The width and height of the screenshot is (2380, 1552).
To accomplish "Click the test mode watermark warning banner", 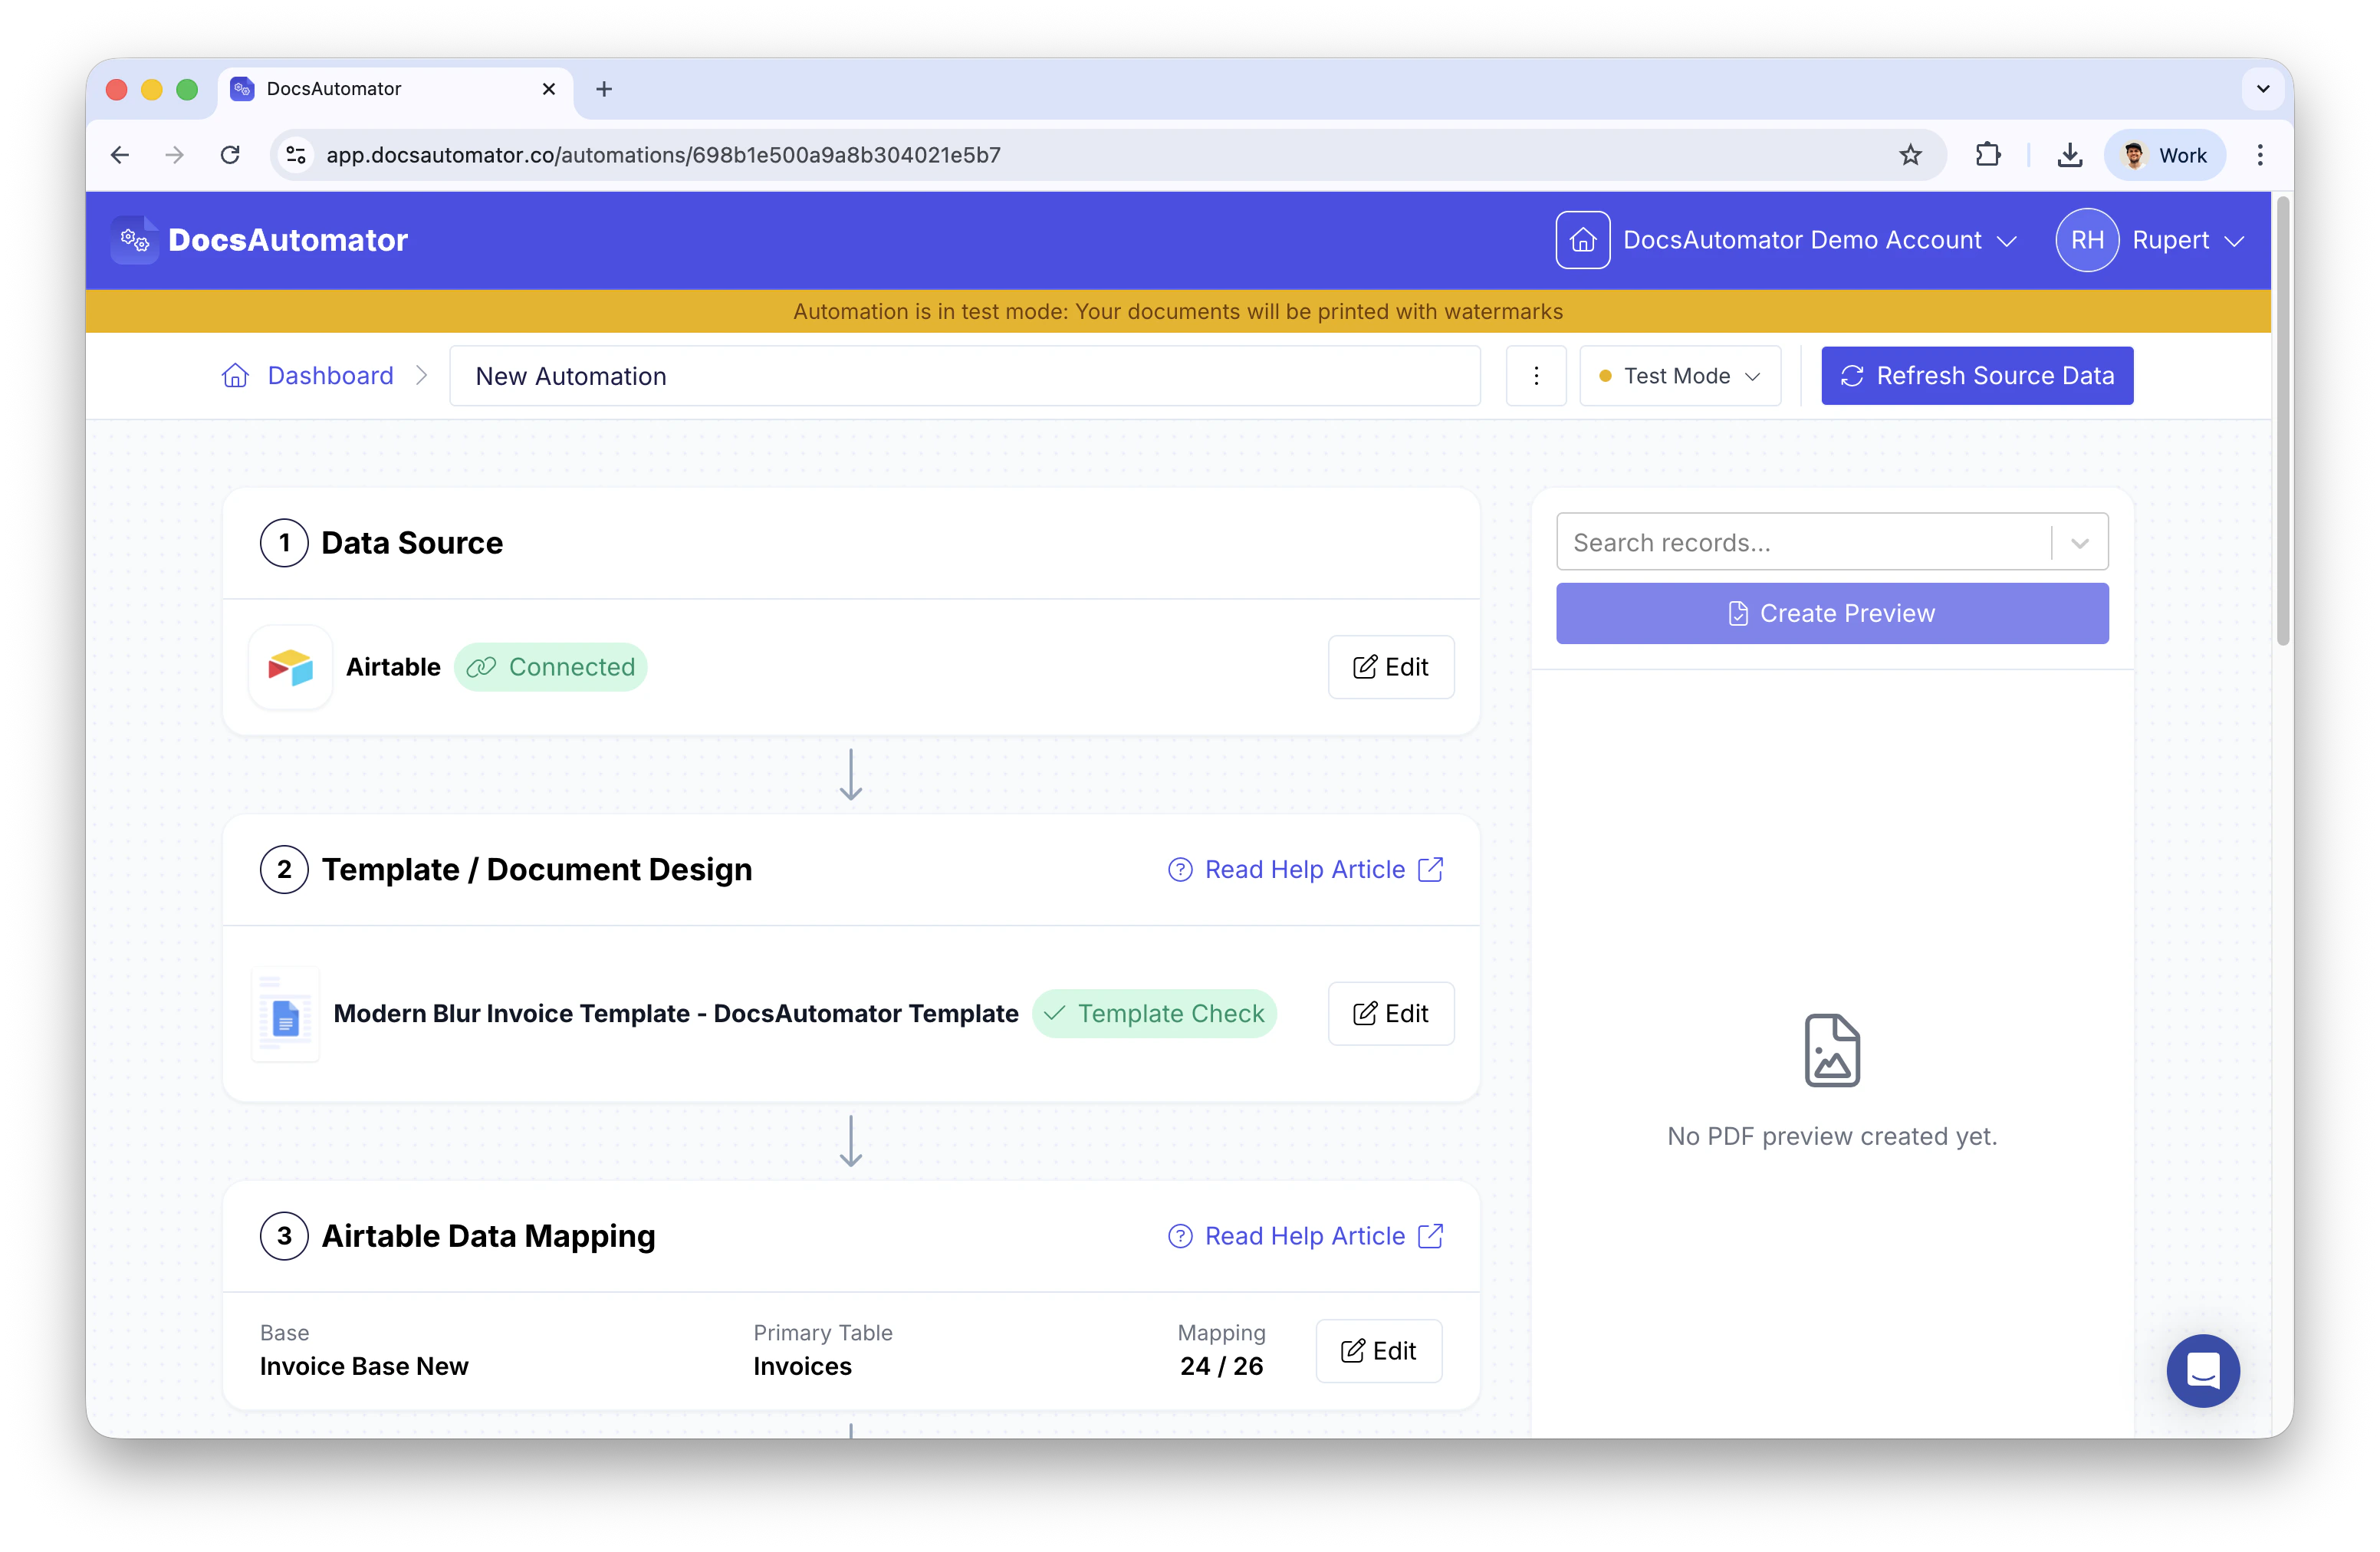I will pyautogui.click(x=1178, y=312).
